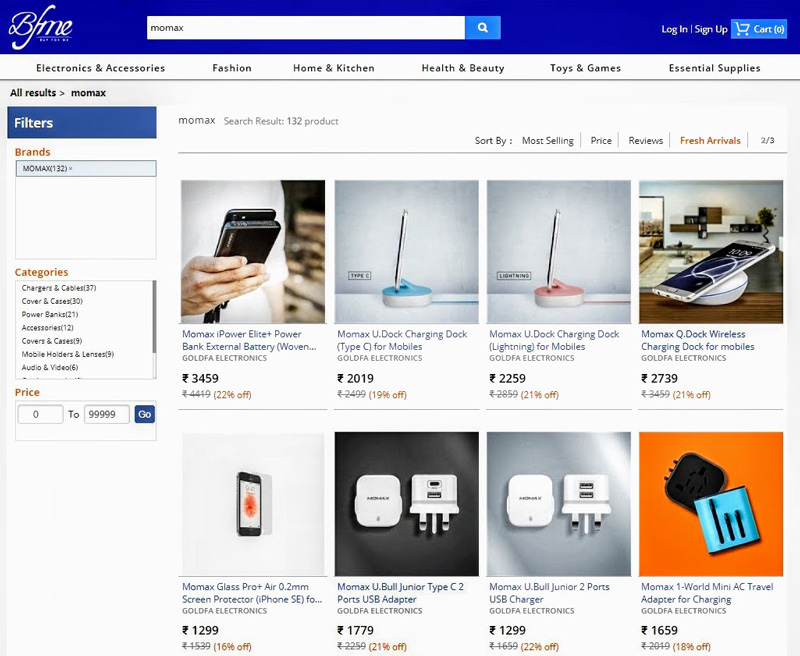Filter by Accessories(12) category
Viewport: 800px width, 656px height.
click(47, 327)
